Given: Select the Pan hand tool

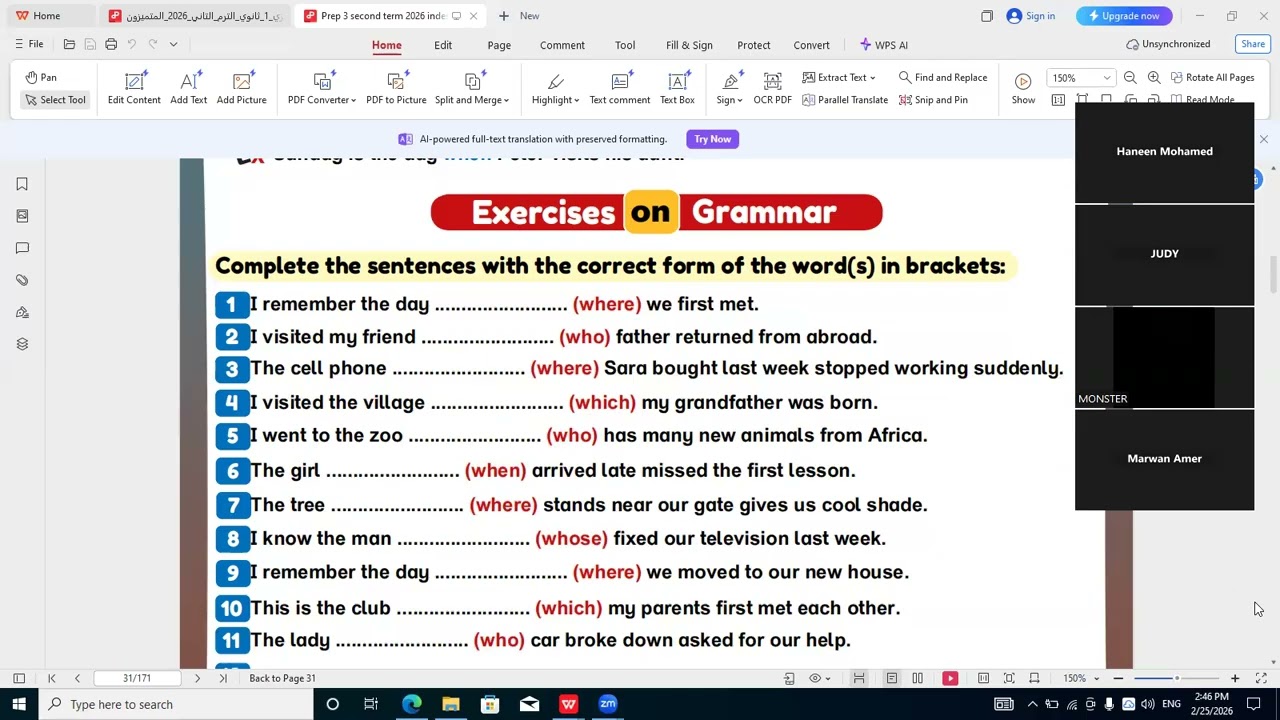Looking at the screenshot, I should click(x=41, y=77).
